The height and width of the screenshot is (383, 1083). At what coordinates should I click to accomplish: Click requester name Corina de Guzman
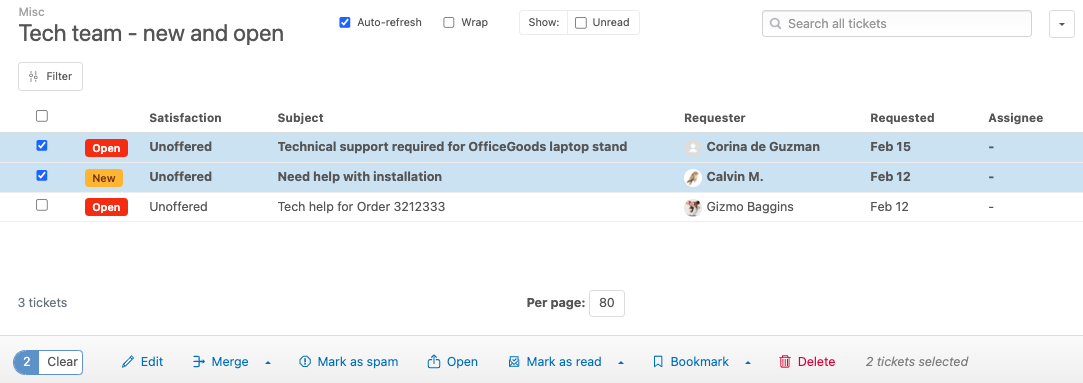click(763, 147)
